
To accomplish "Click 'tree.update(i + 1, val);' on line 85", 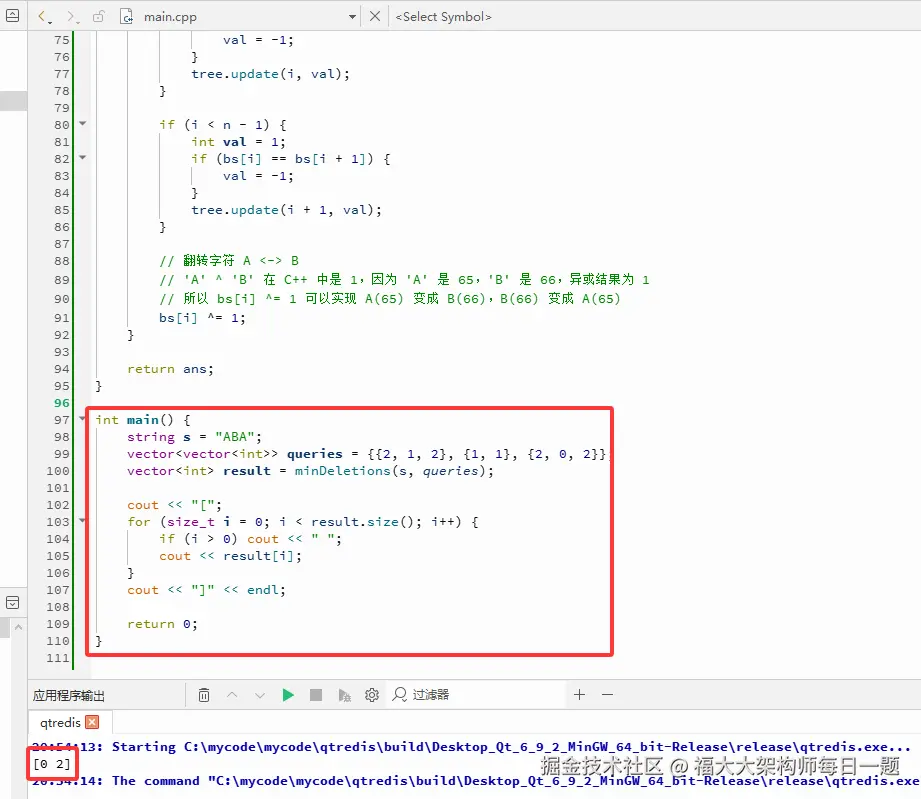I will pos(286,210).
